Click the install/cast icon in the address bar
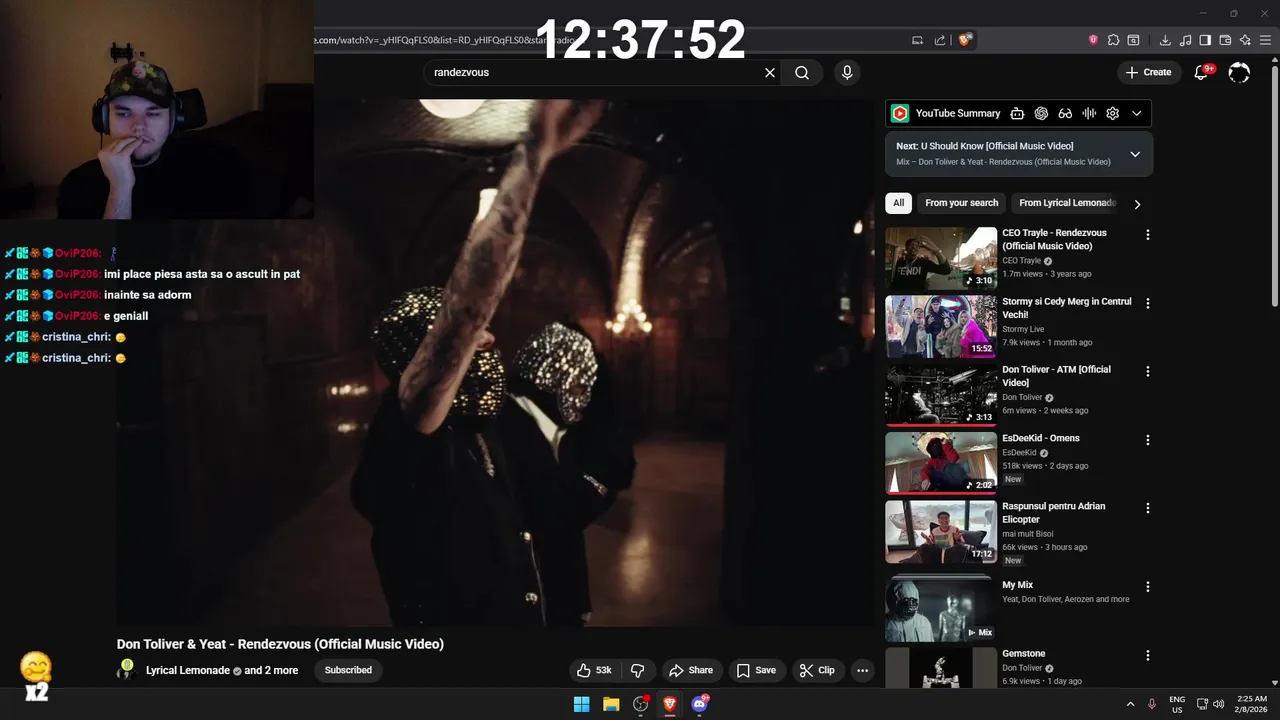 coord(917,40)
